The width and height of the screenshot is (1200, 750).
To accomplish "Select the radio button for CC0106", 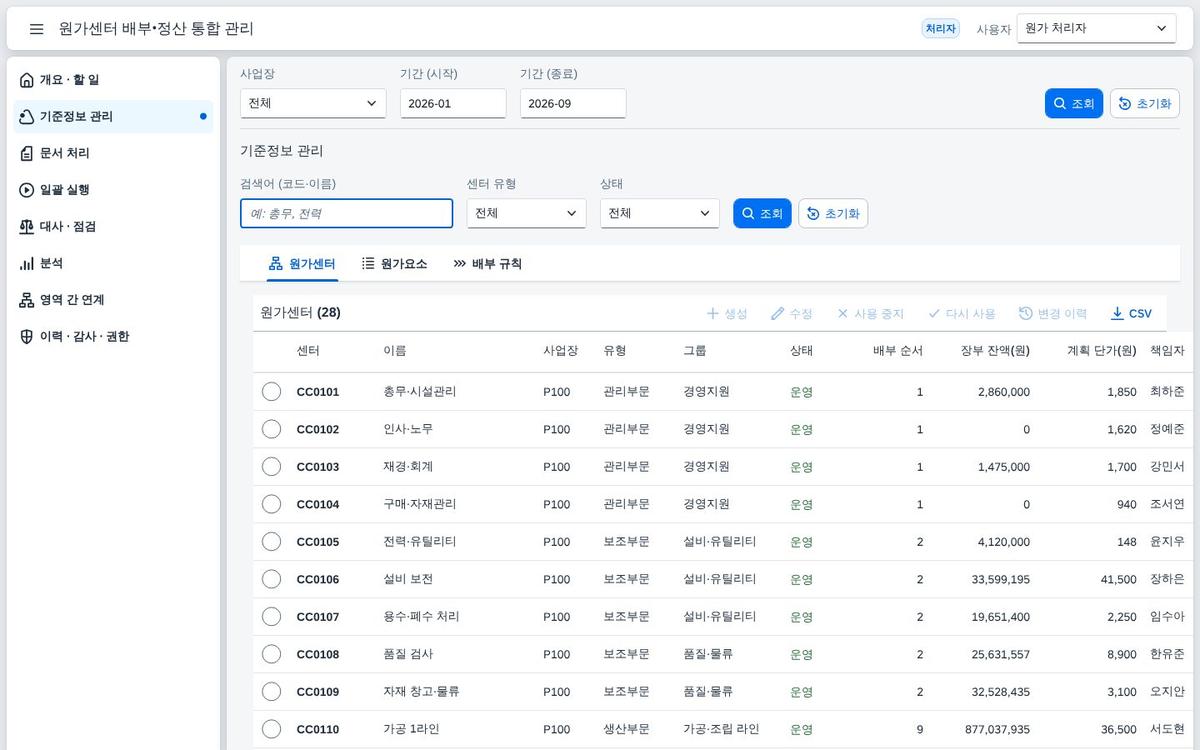I will click(x=271, y=579).
